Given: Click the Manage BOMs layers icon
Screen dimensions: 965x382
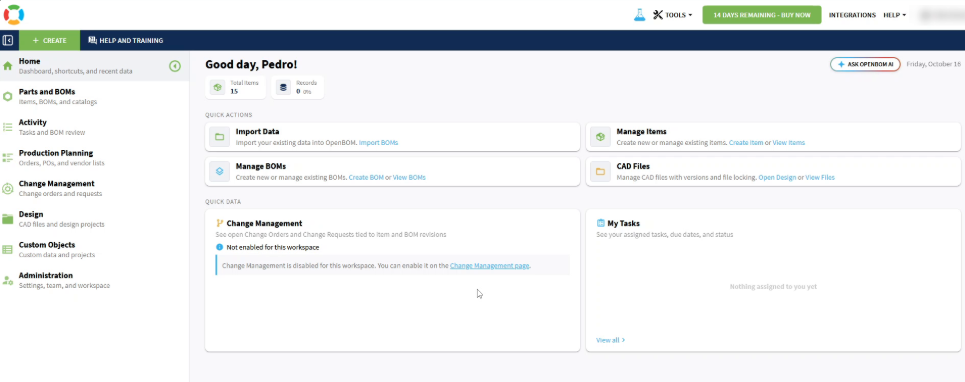Looking at the screenshot, I should click(x=220, y=171).
